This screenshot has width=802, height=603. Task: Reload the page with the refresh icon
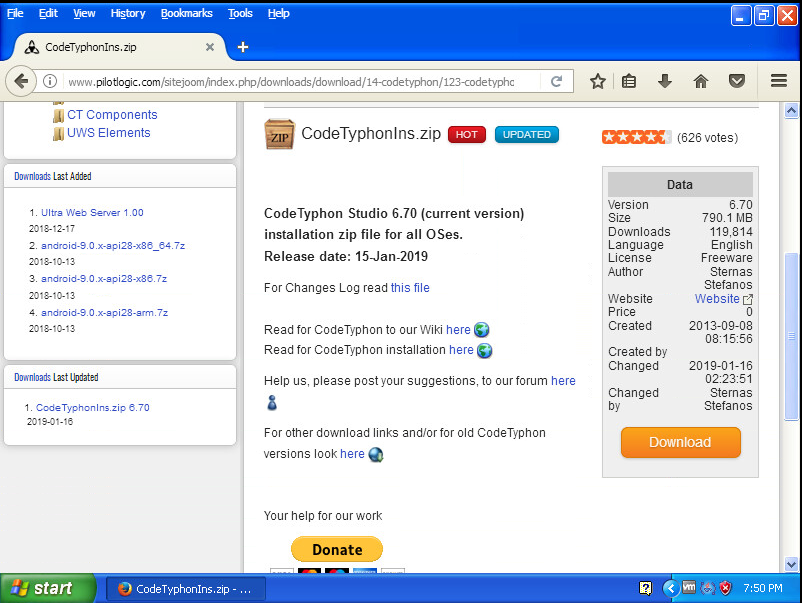556,81
